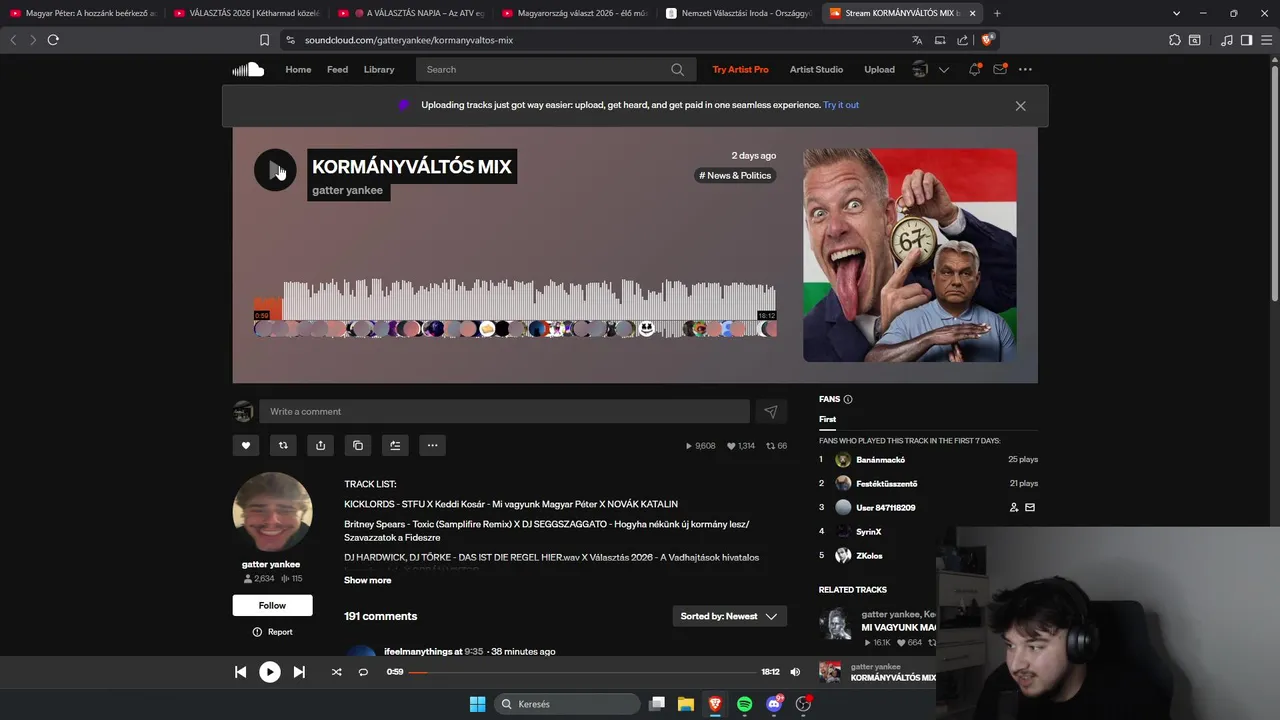Skip to next track in player bar
The height and width of the screenshot is (720, 1280).
(x=299, y=672)
